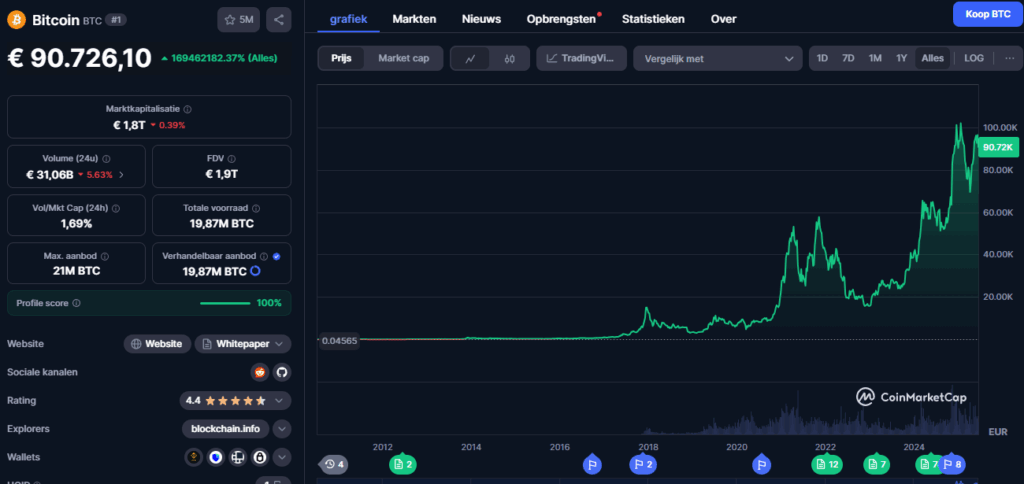Click the blue flag marker labeled 2
1024x484 pixels.
(642, 464)
